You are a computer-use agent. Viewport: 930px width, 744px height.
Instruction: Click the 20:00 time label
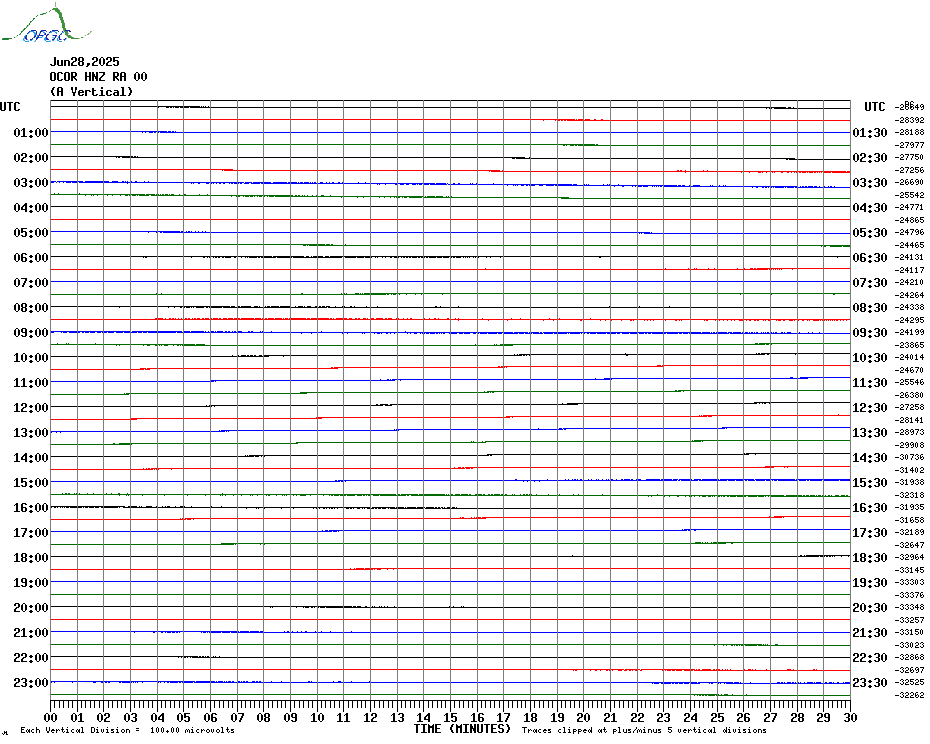coord(31,608)
